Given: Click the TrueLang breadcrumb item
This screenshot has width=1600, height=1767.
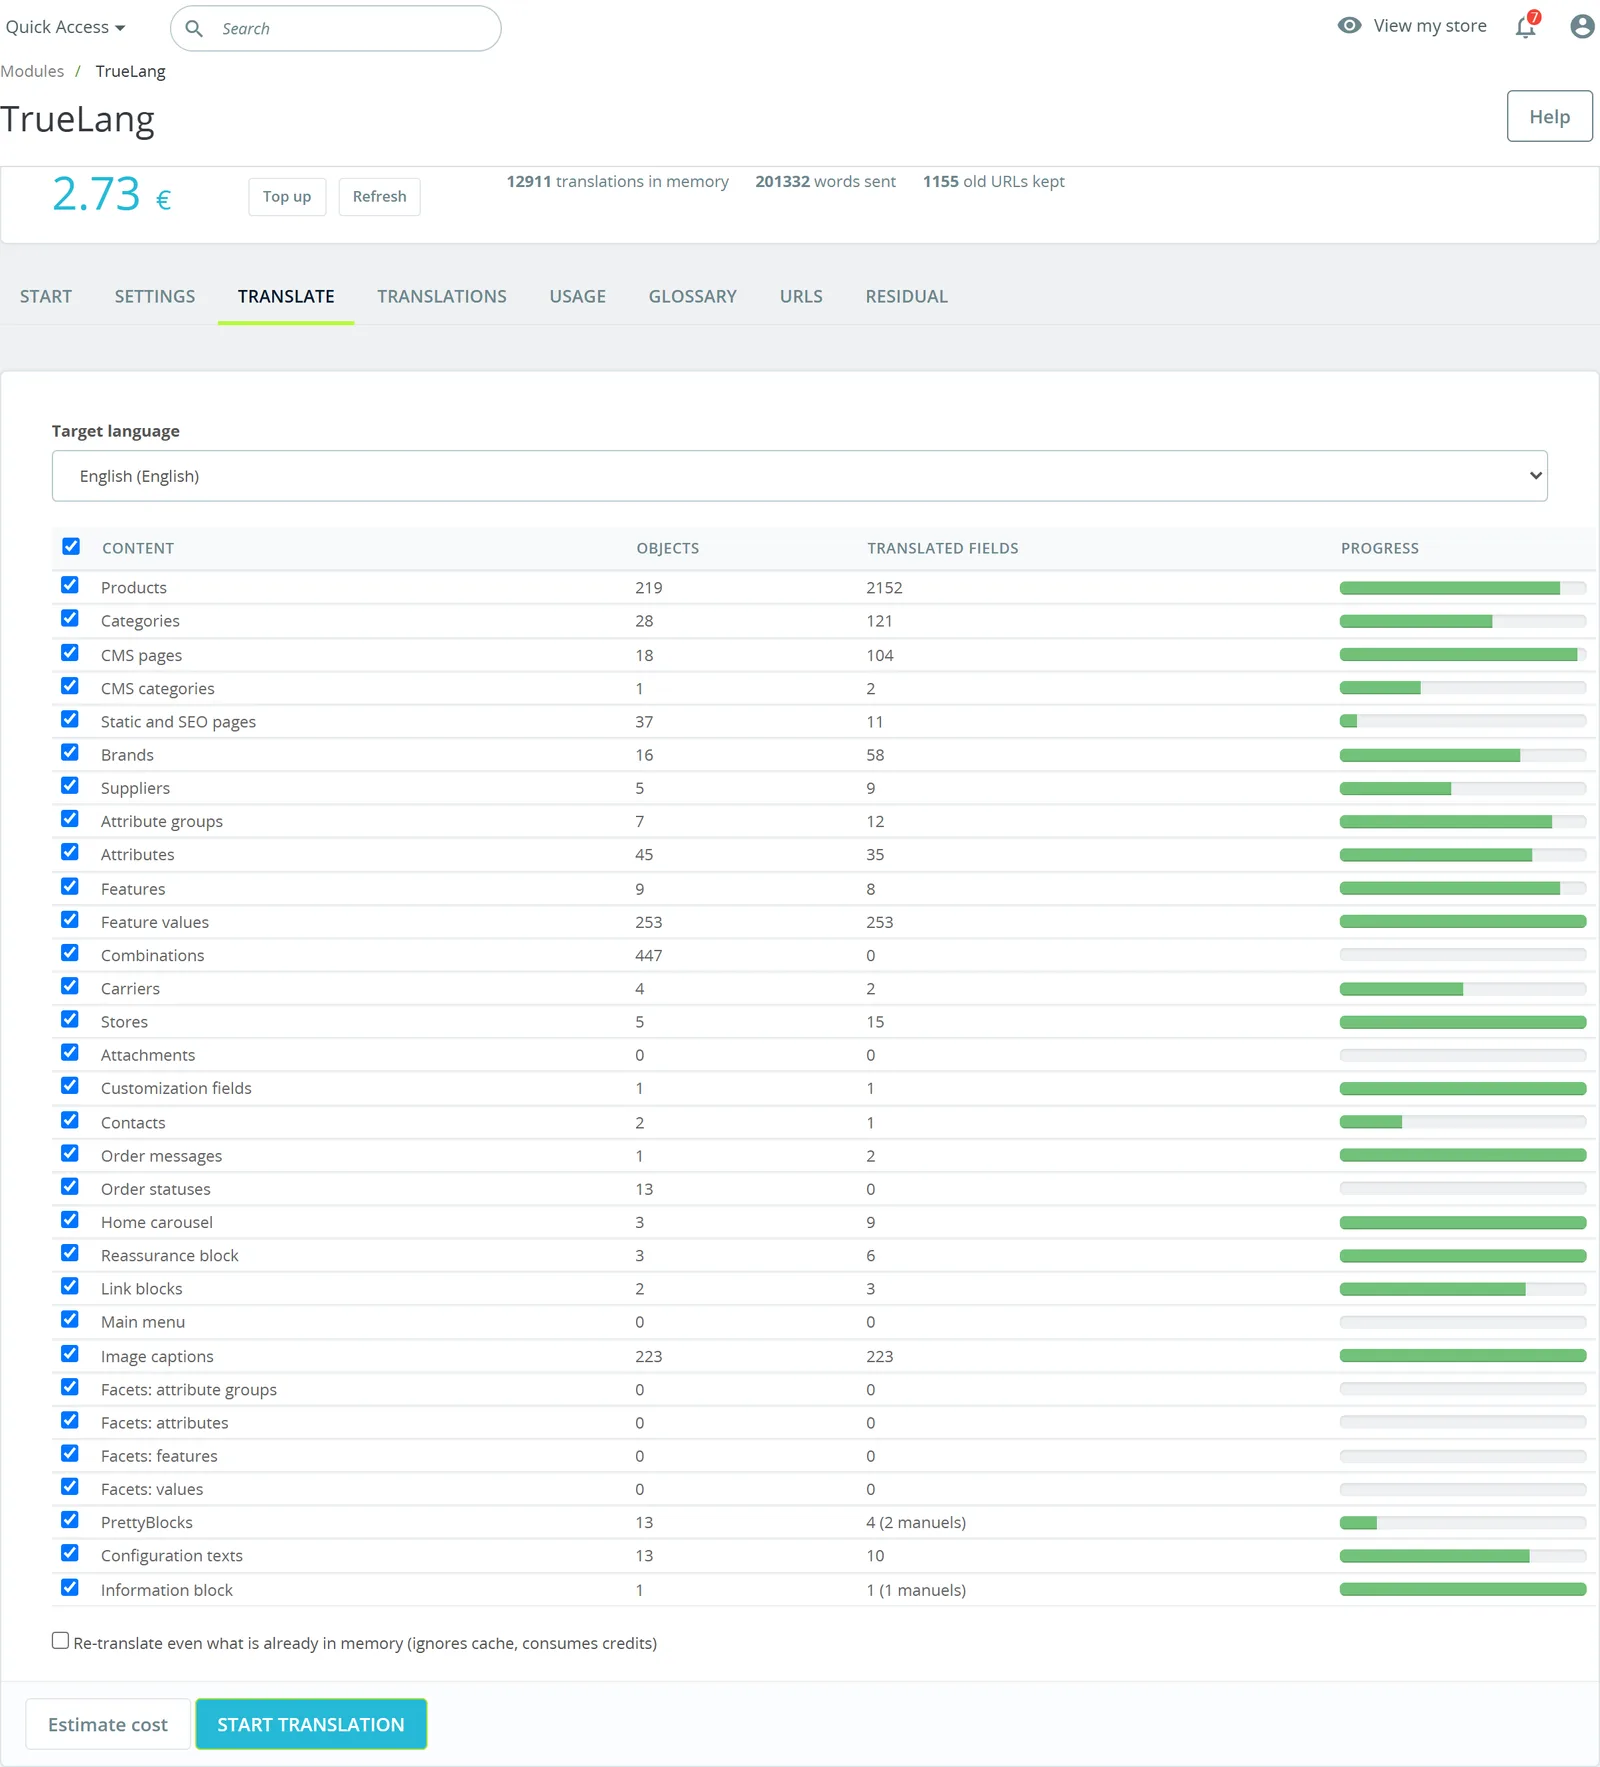Looking at the screenshot, I should [131, 71].
